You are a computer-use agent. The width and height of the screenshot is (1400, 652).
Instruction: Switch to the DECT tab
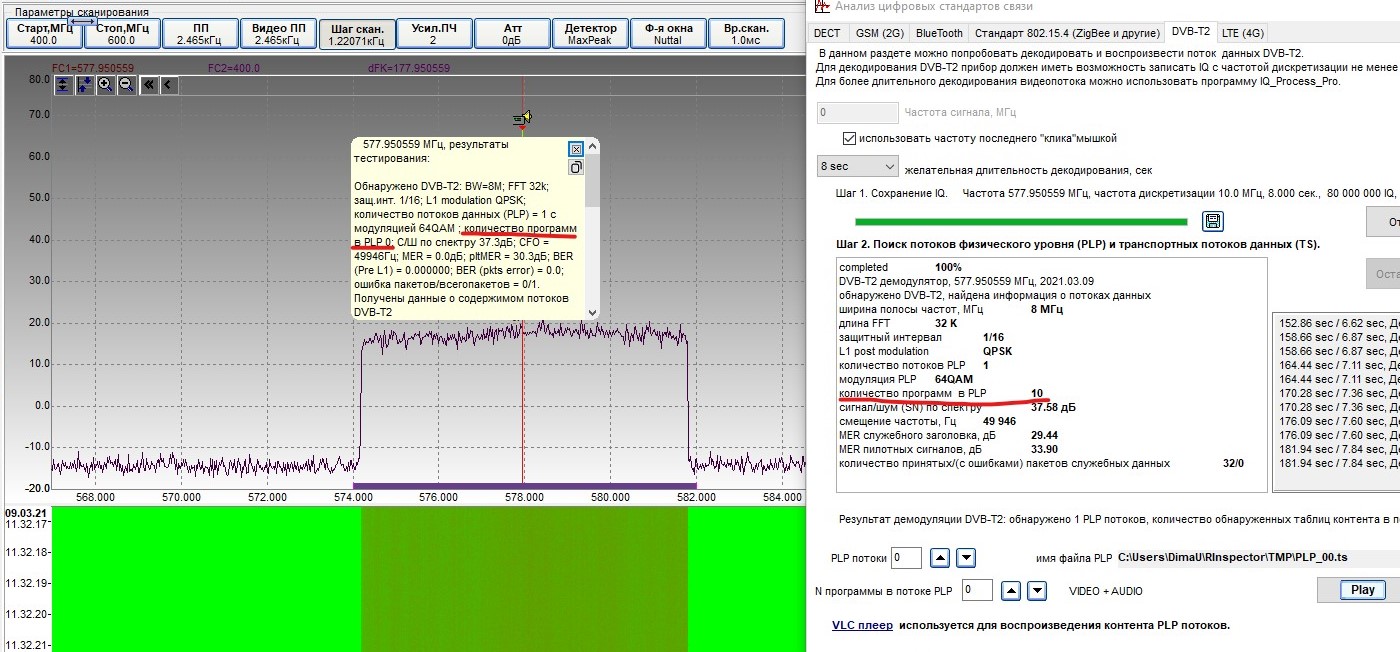[x=828, y=33]
